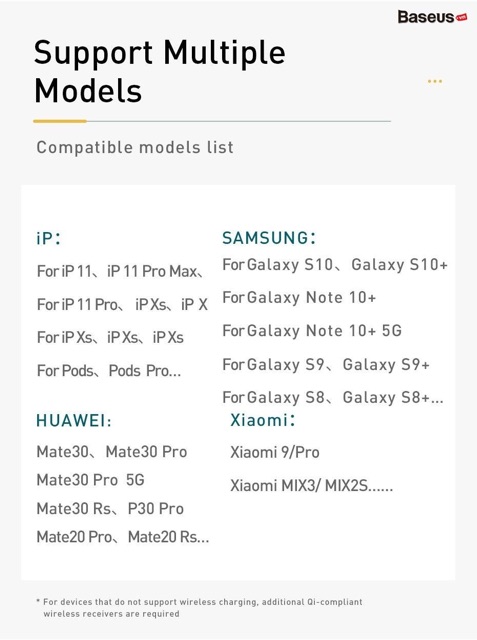Click the Qi-compliant wireless receivers footnote
Screen dimensions: 477x640
point(200,608)
